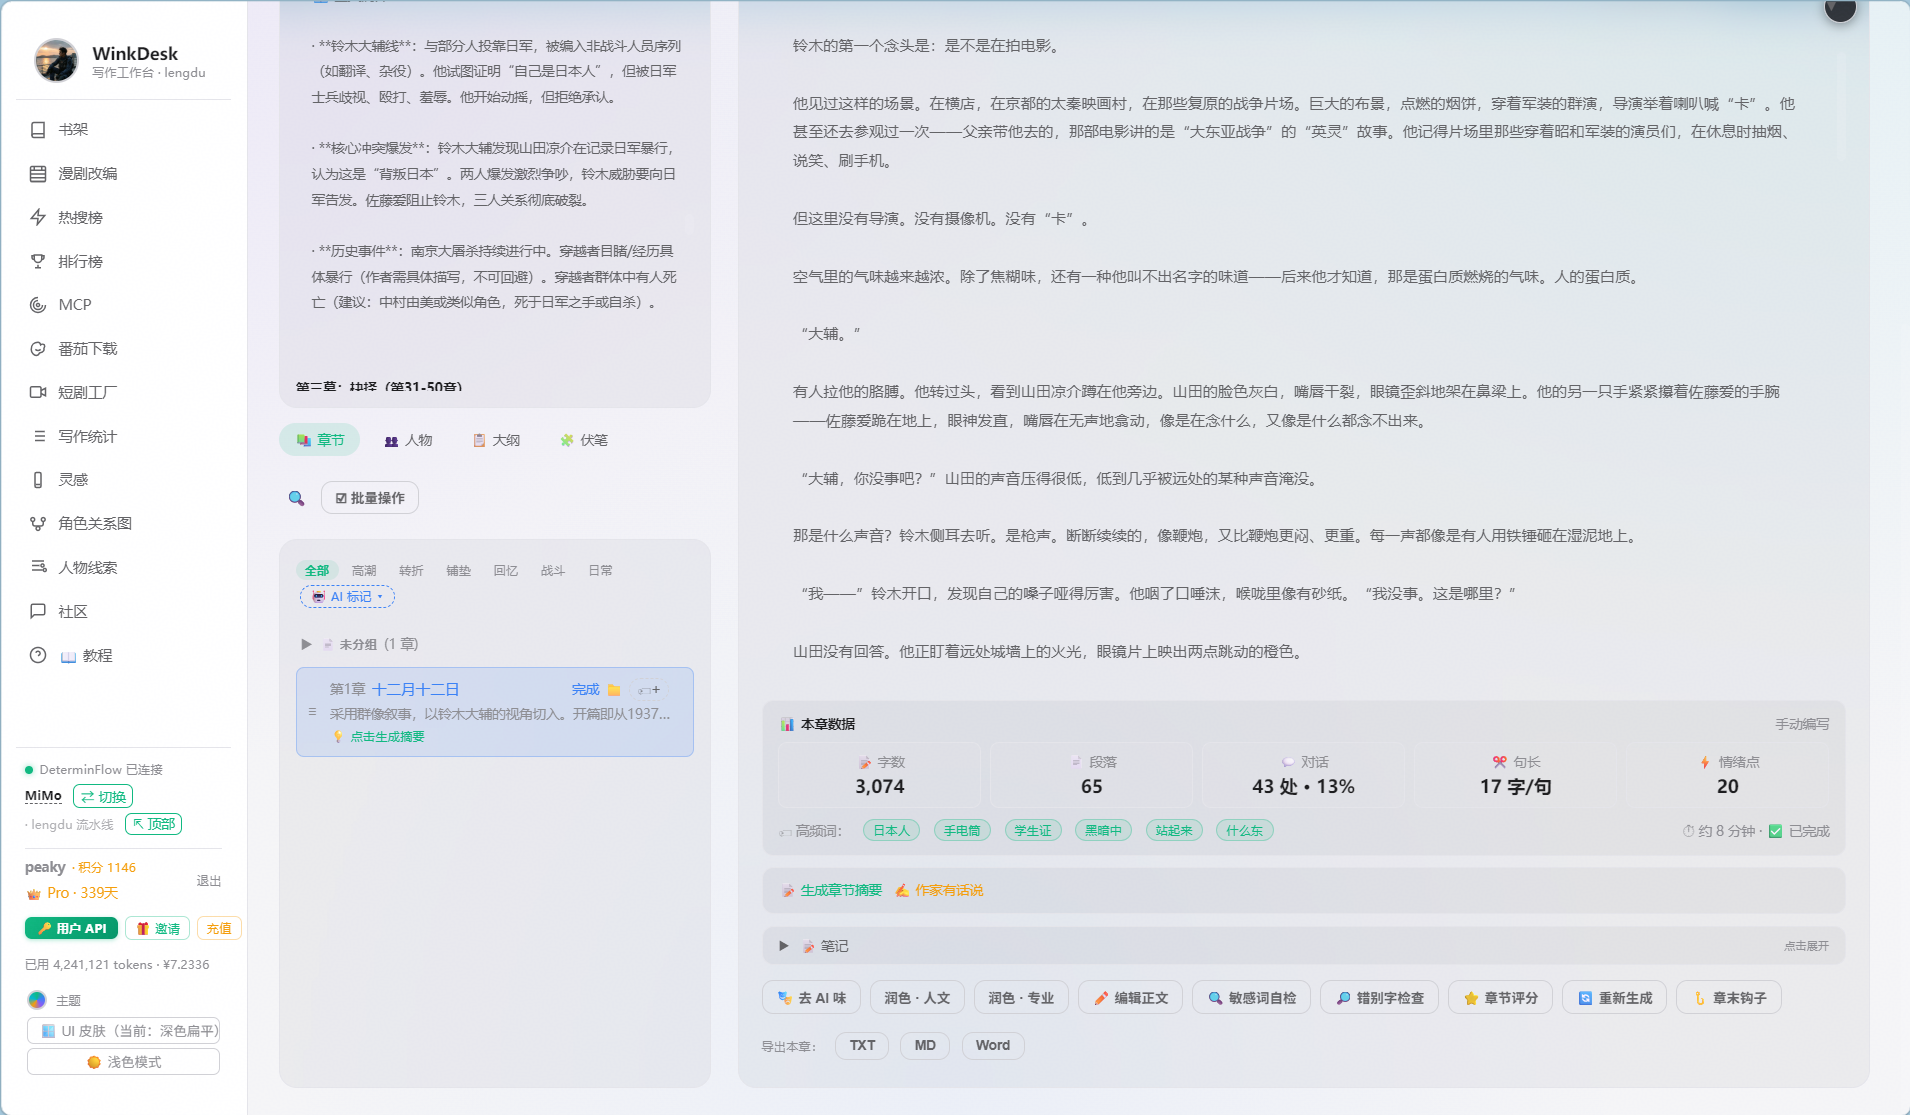
Task: Open 漫剧改编 sidebar icon
Action: click(x=38, y=174)
